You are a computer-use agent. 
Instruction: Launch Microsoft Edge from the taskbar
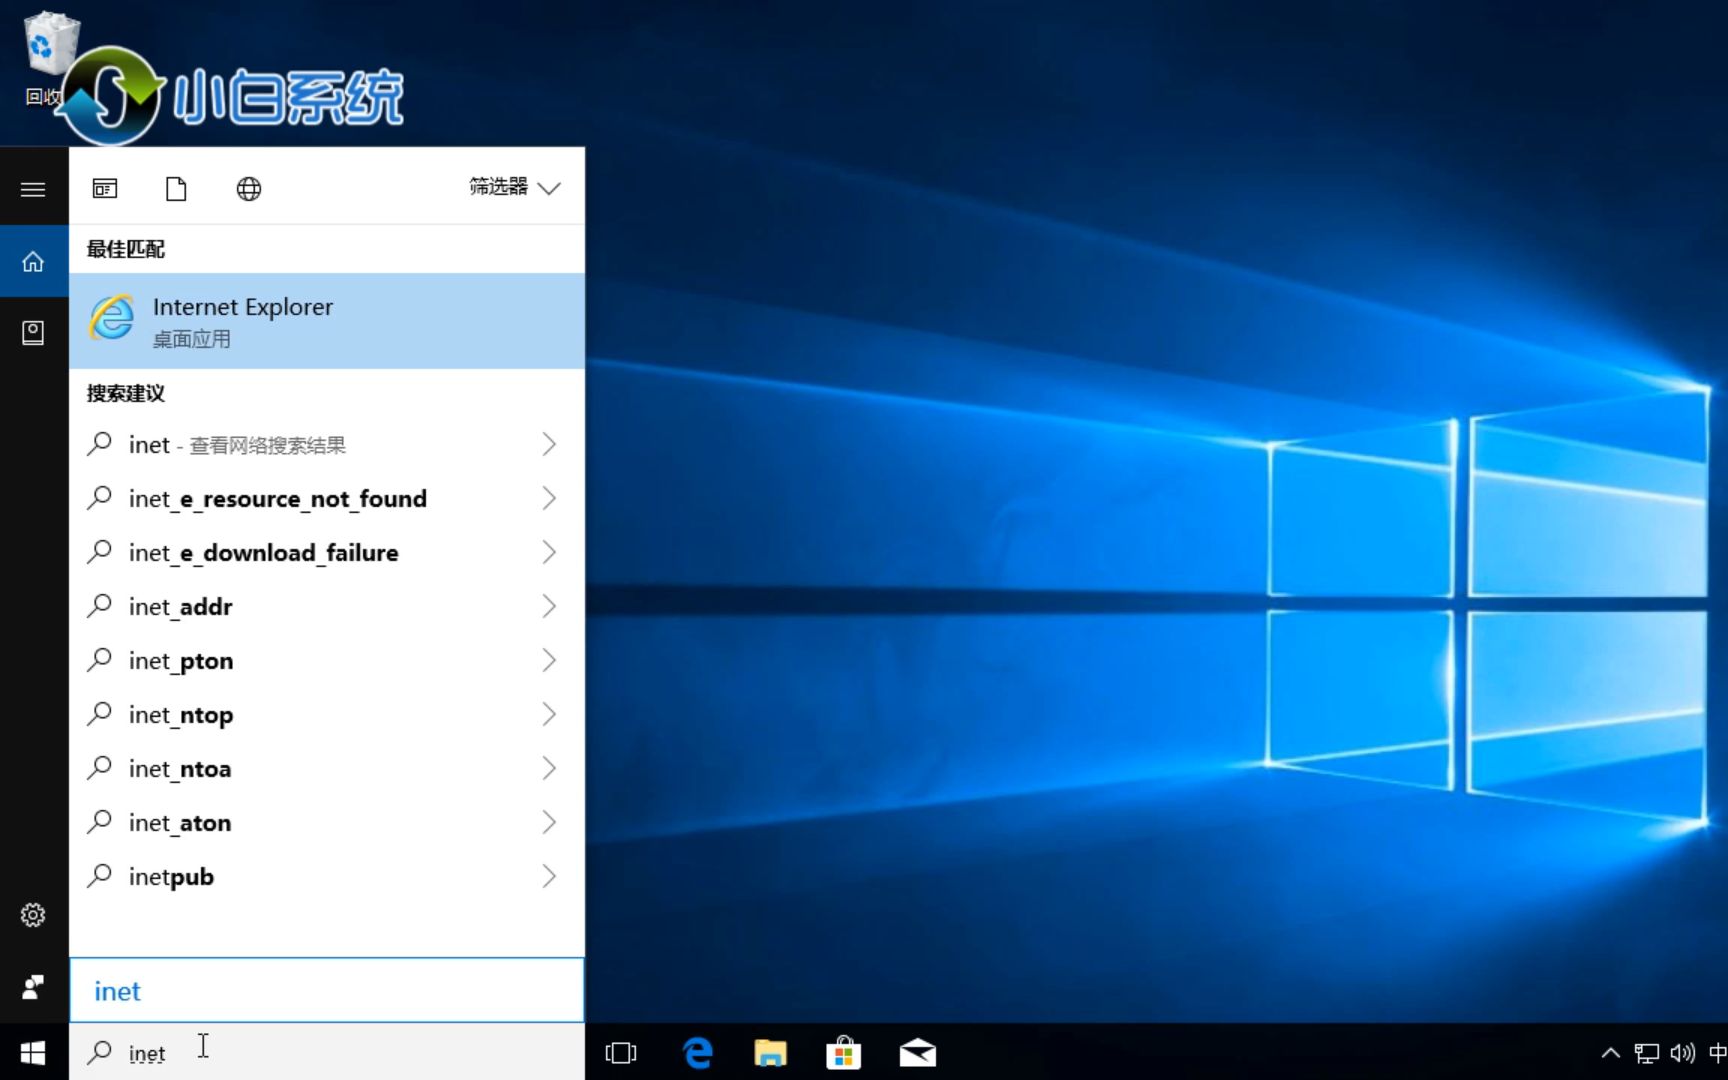(x=697, y=1052)
